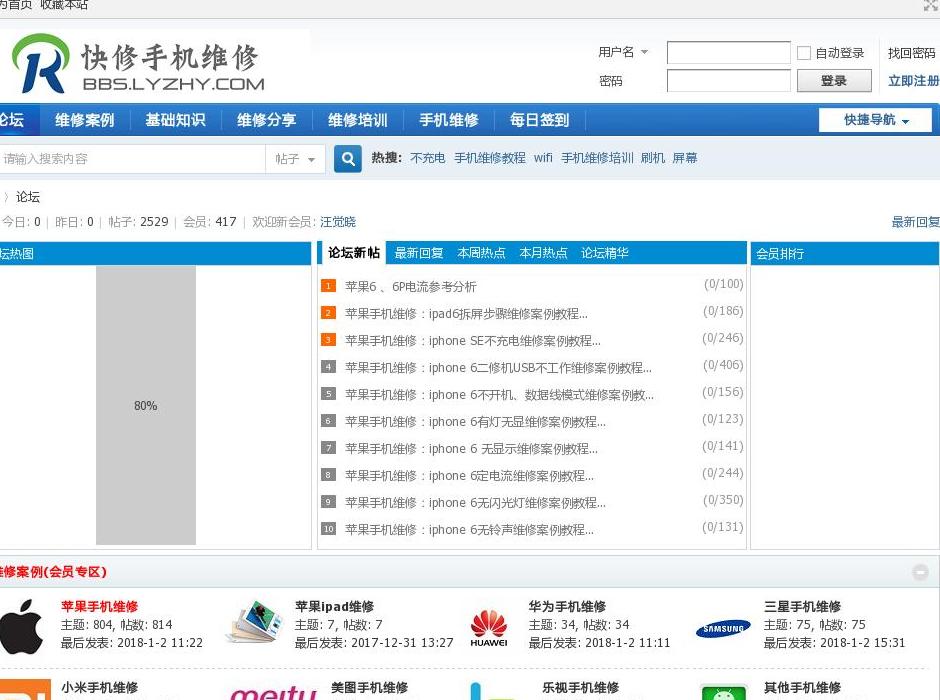Select the 论坛新帖 tab
The width and height of the screenshot is (940, 700).
[354, 253]
